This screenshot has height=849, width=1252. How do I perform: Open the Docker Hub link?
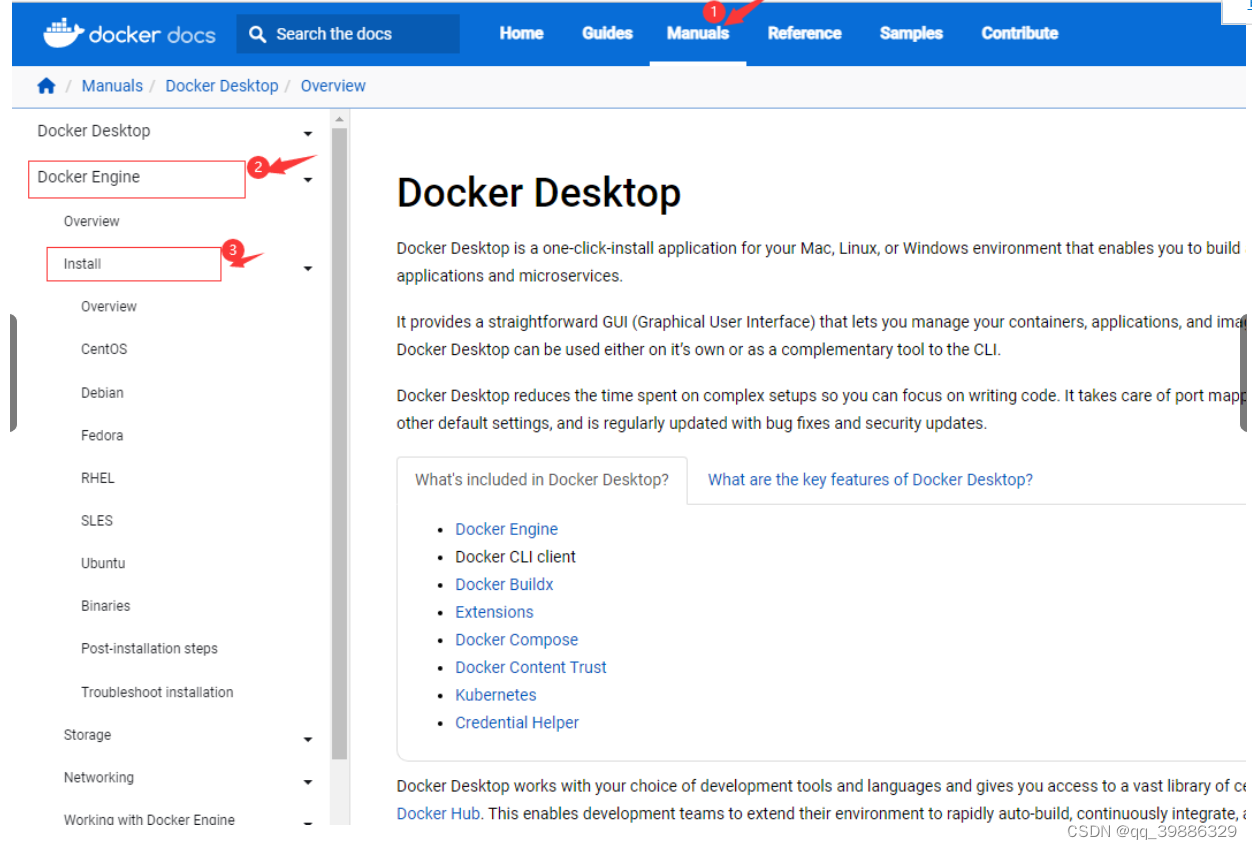[x=438, y=814]
